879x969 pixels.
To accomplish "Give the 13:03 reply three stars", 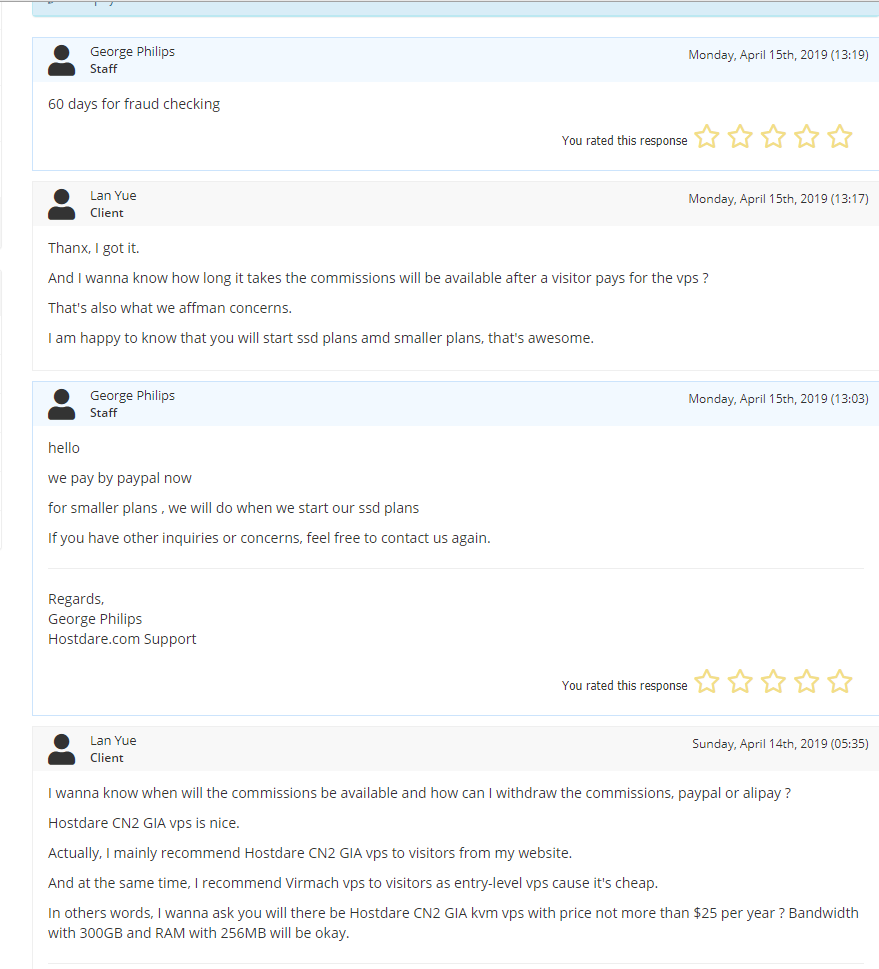I will pyautogui.click(x=773, y=682).
